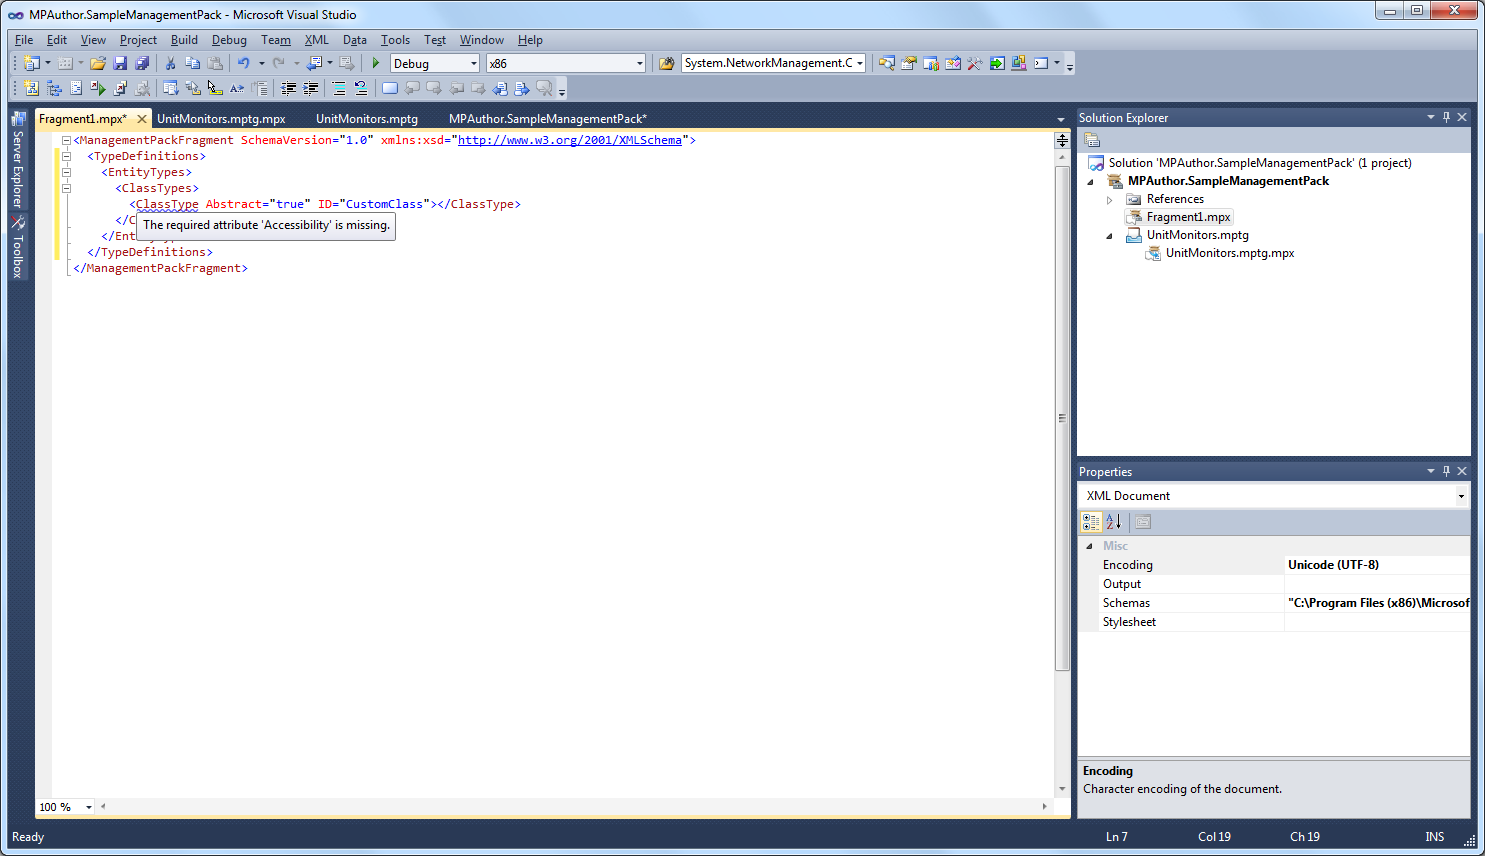Open Start Page green arrow icon
The height and width of the screenshot is (856, 1485).
pos(997,63)
